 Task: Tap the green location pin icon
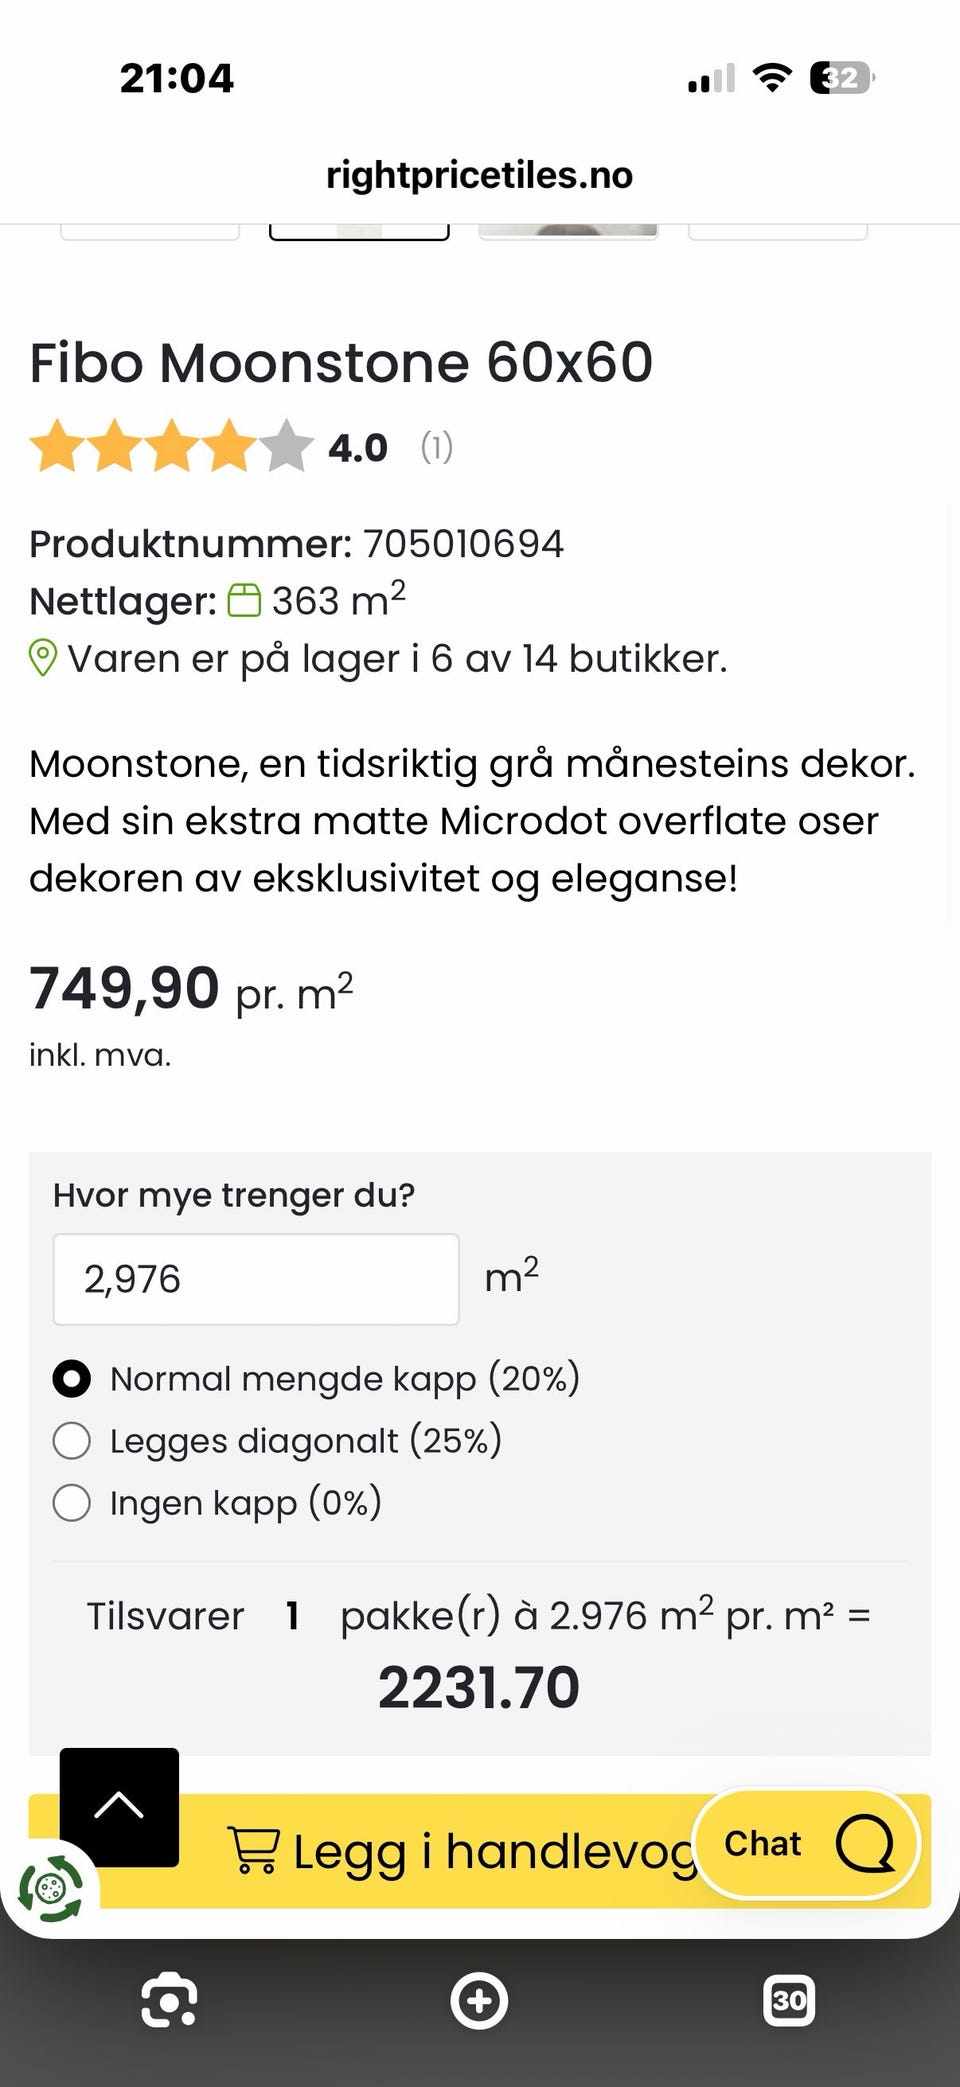coord(42,659)
